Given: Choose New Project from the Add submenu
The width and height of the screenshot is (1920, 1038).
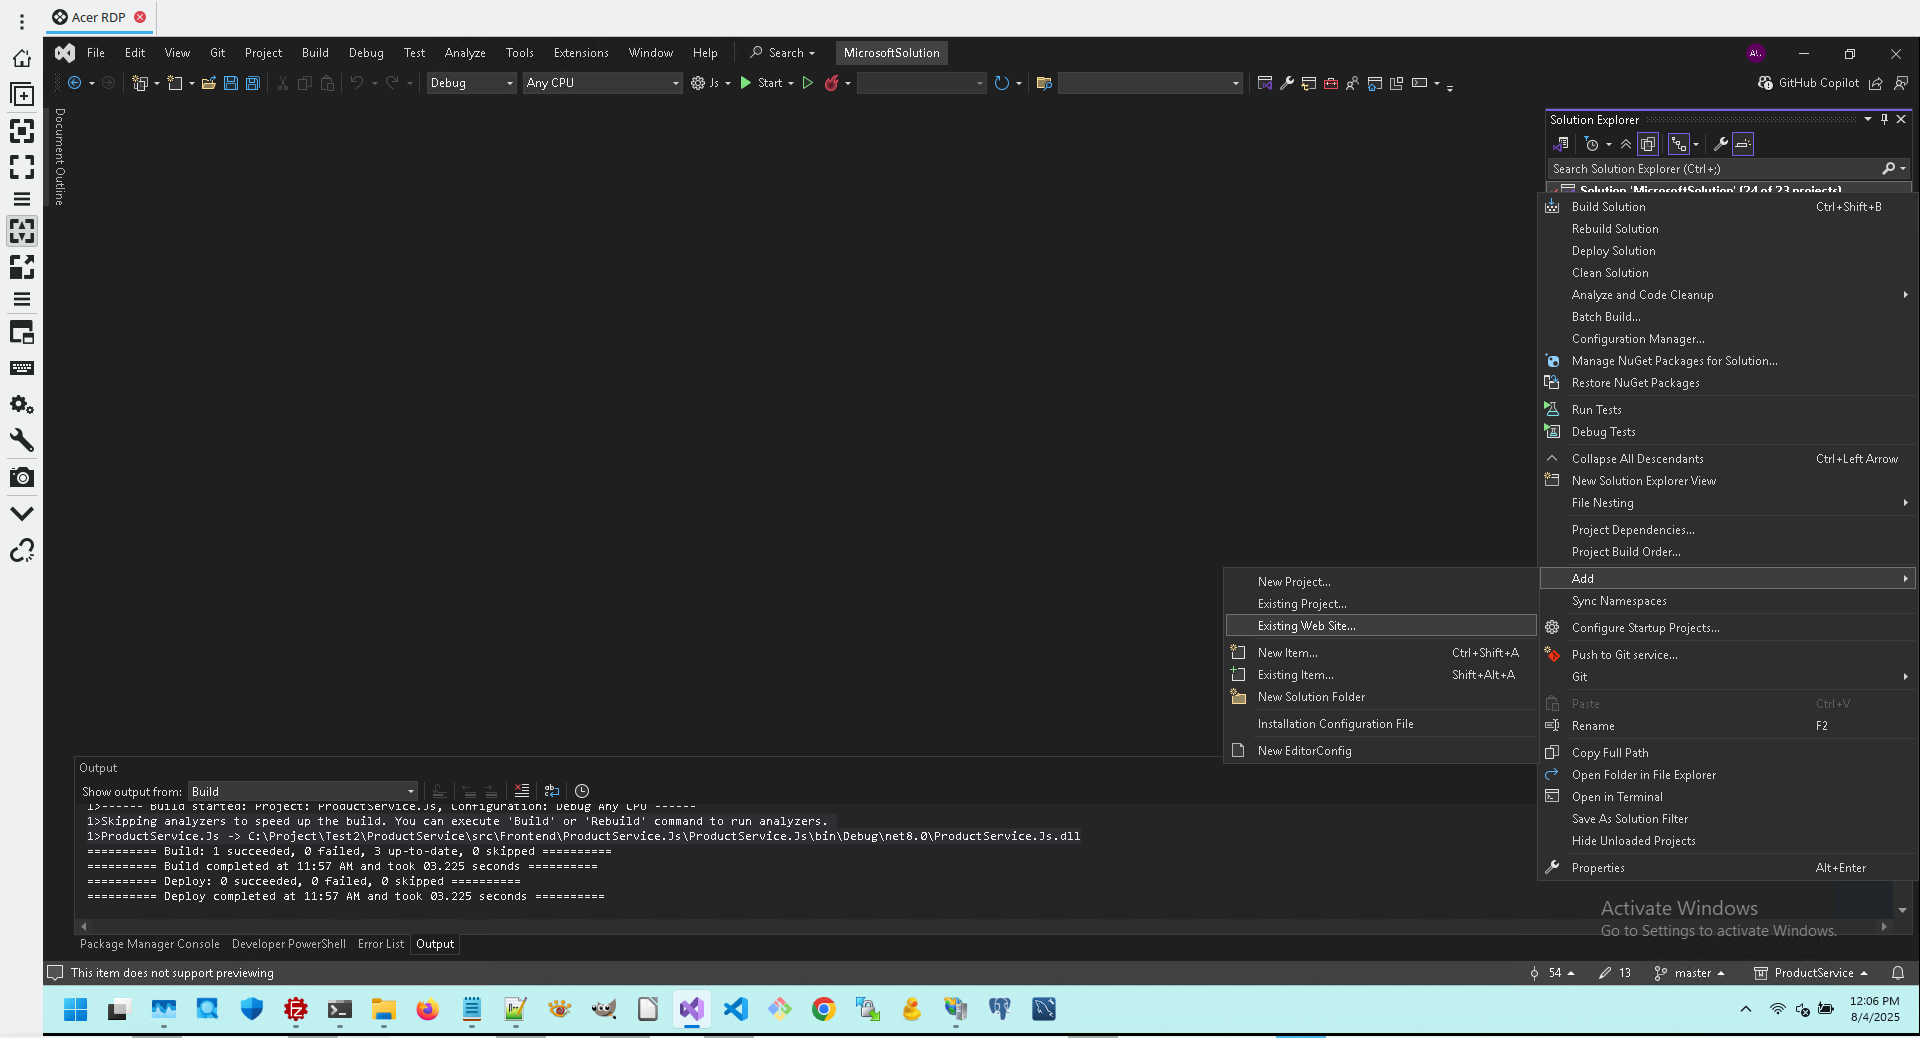Looking at the screenshot, I should (1381, 582).
